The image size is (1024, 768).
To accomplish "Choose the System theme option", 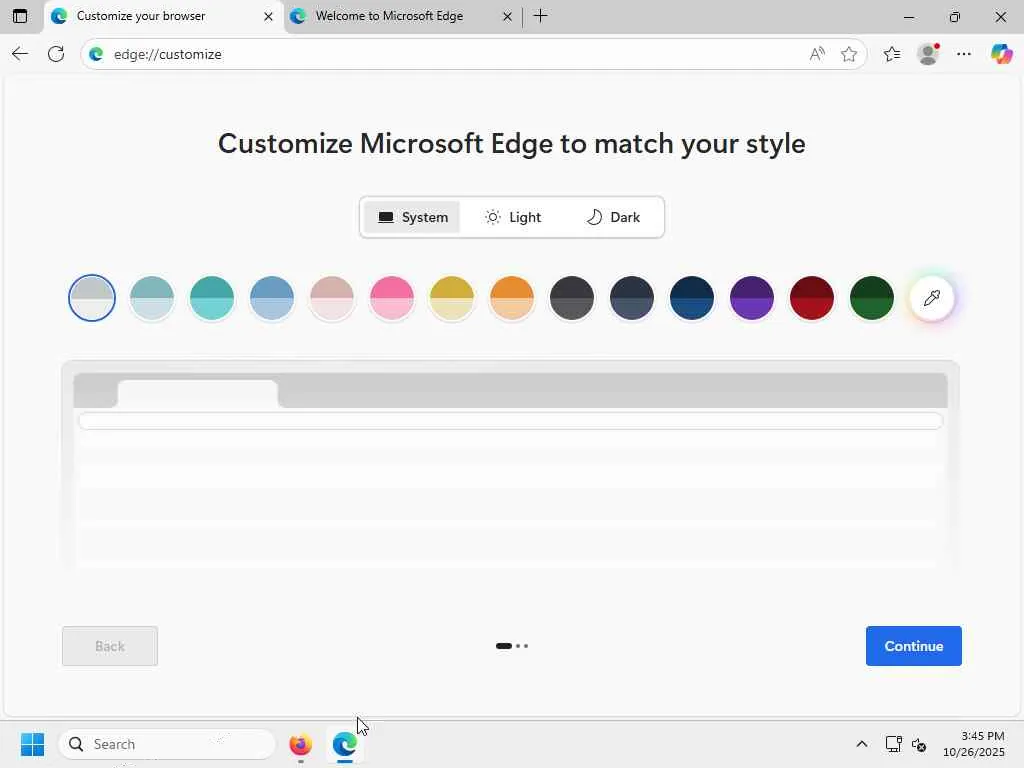I will click(412, 217).
